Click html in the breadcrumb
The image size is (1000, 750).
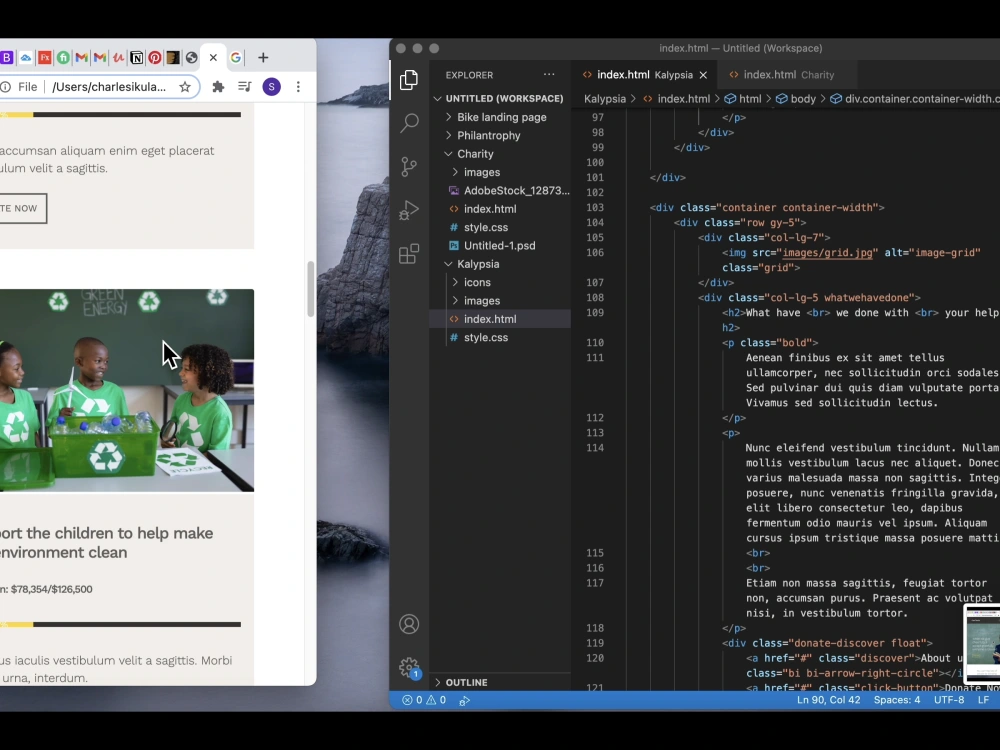pos(743,99)
